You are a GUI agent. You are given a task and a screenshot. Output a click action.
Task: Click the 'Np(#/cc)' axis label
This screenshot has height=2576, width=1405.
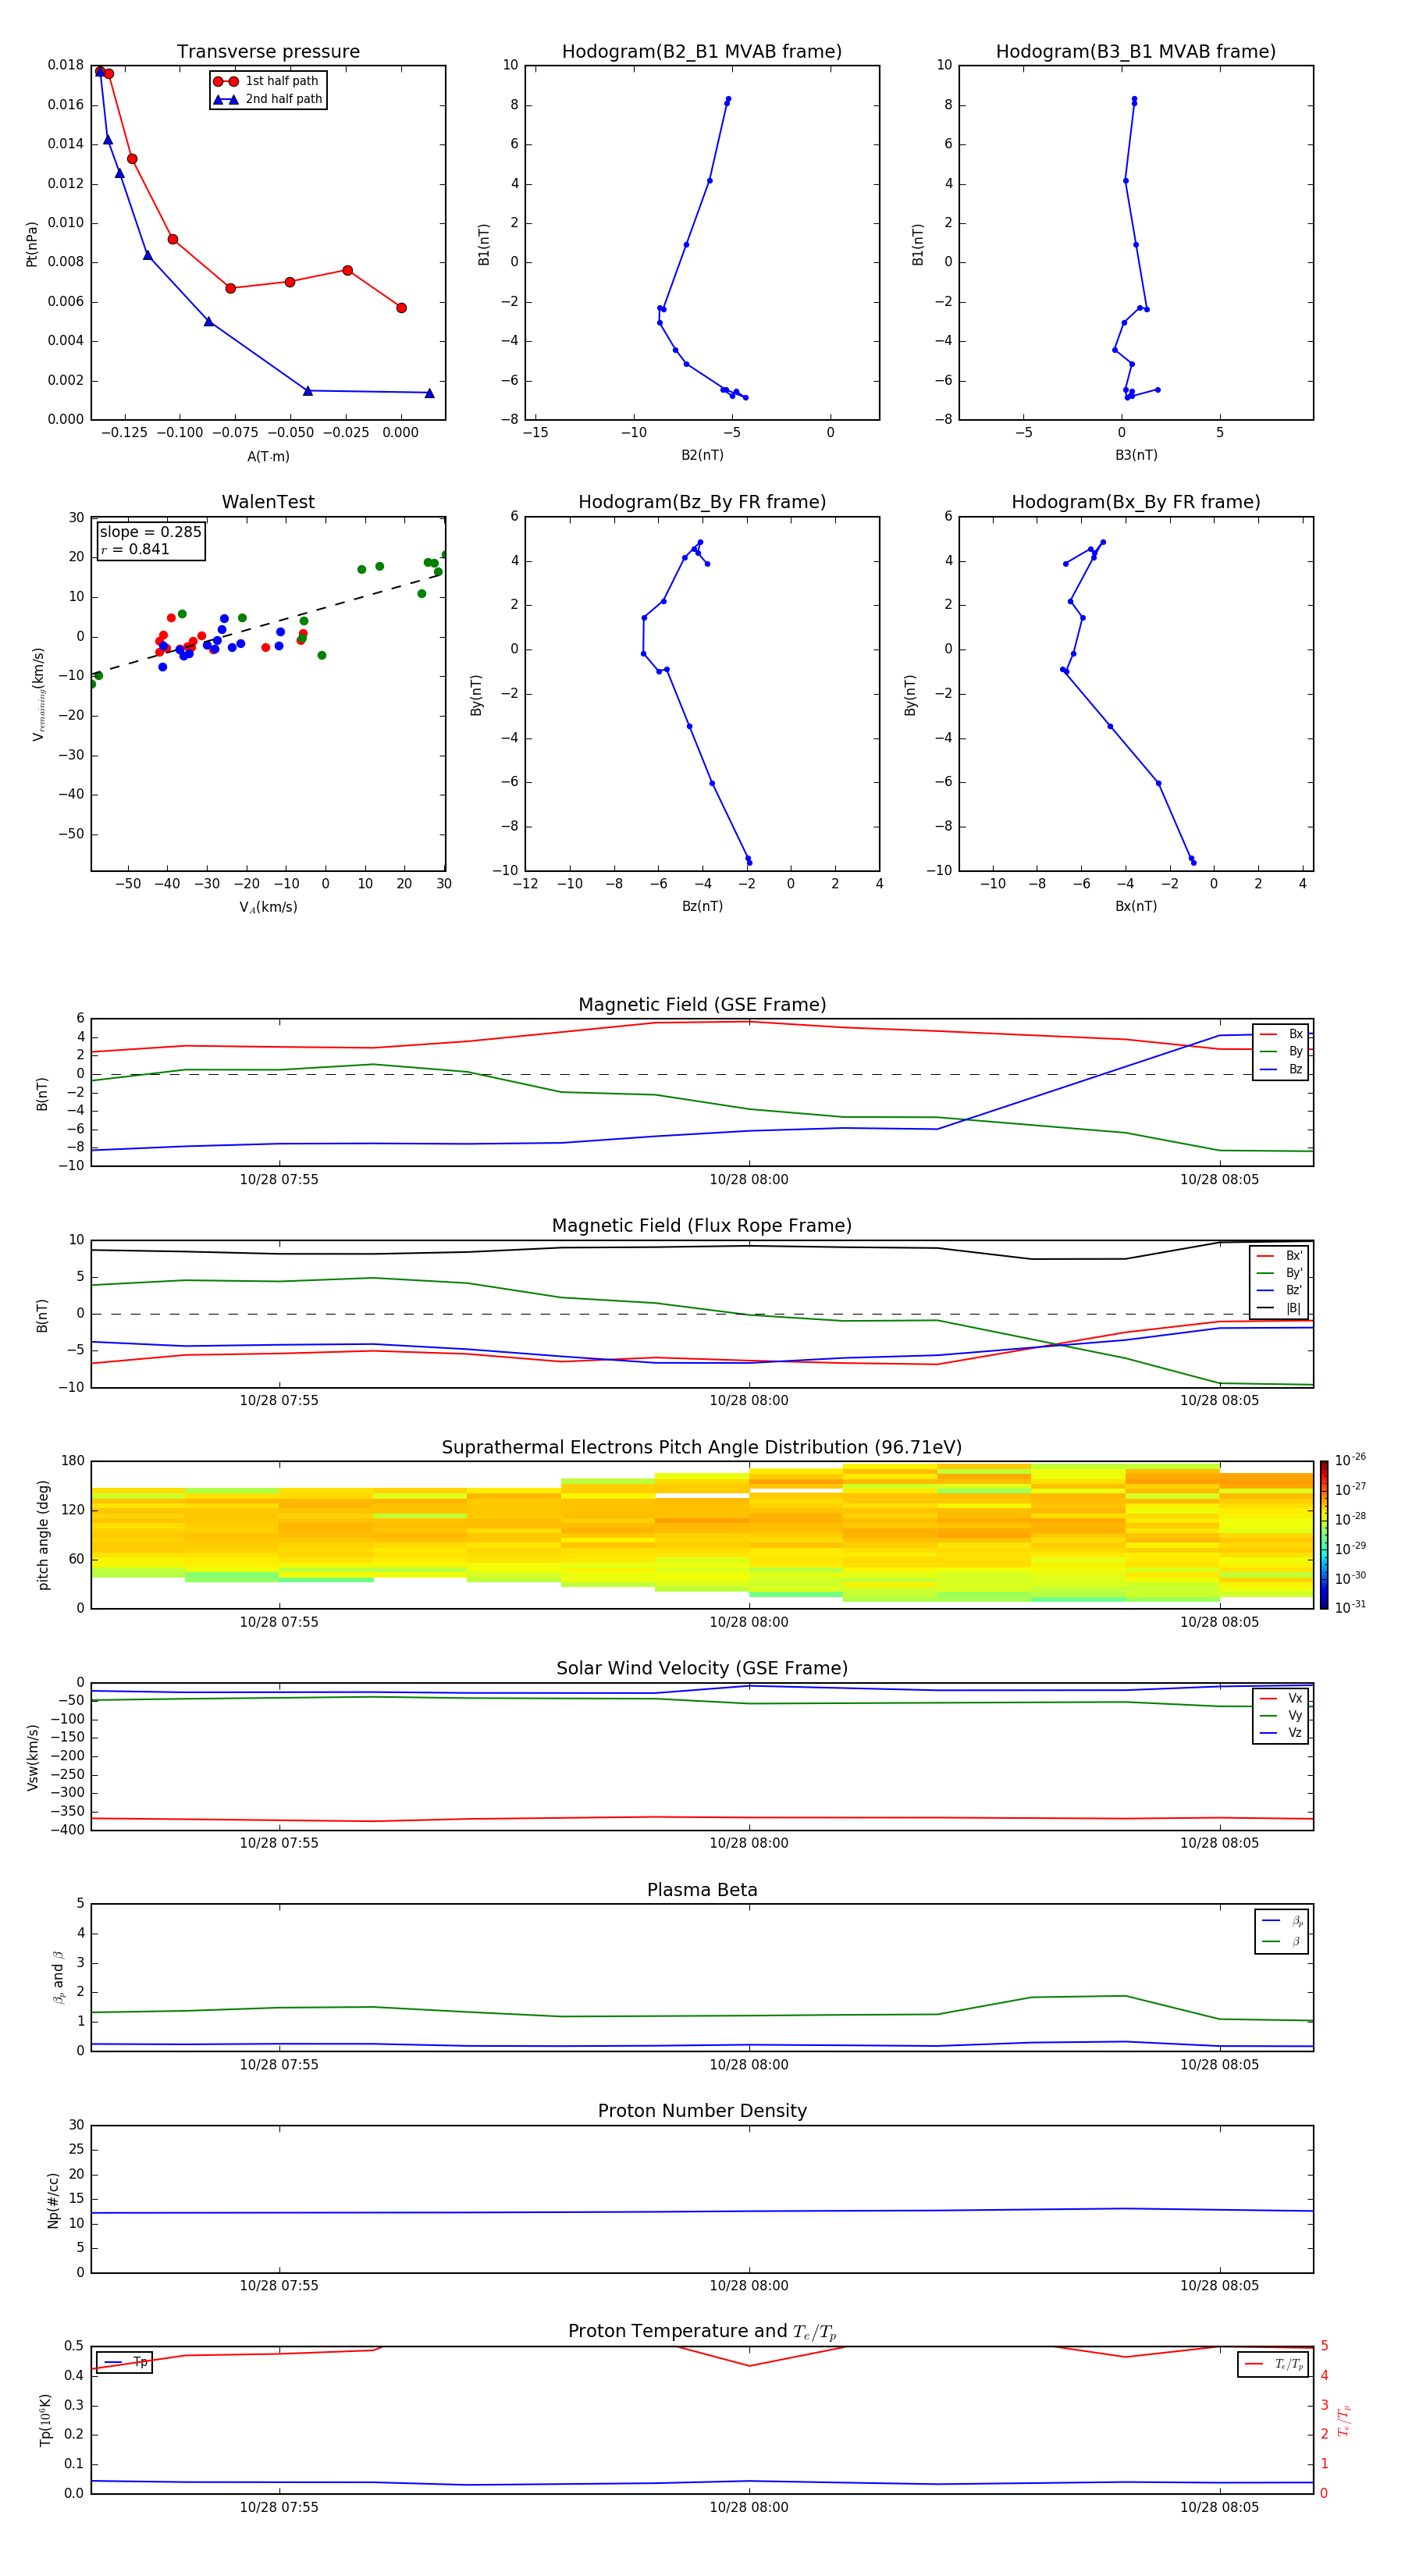click(53, 2200)
